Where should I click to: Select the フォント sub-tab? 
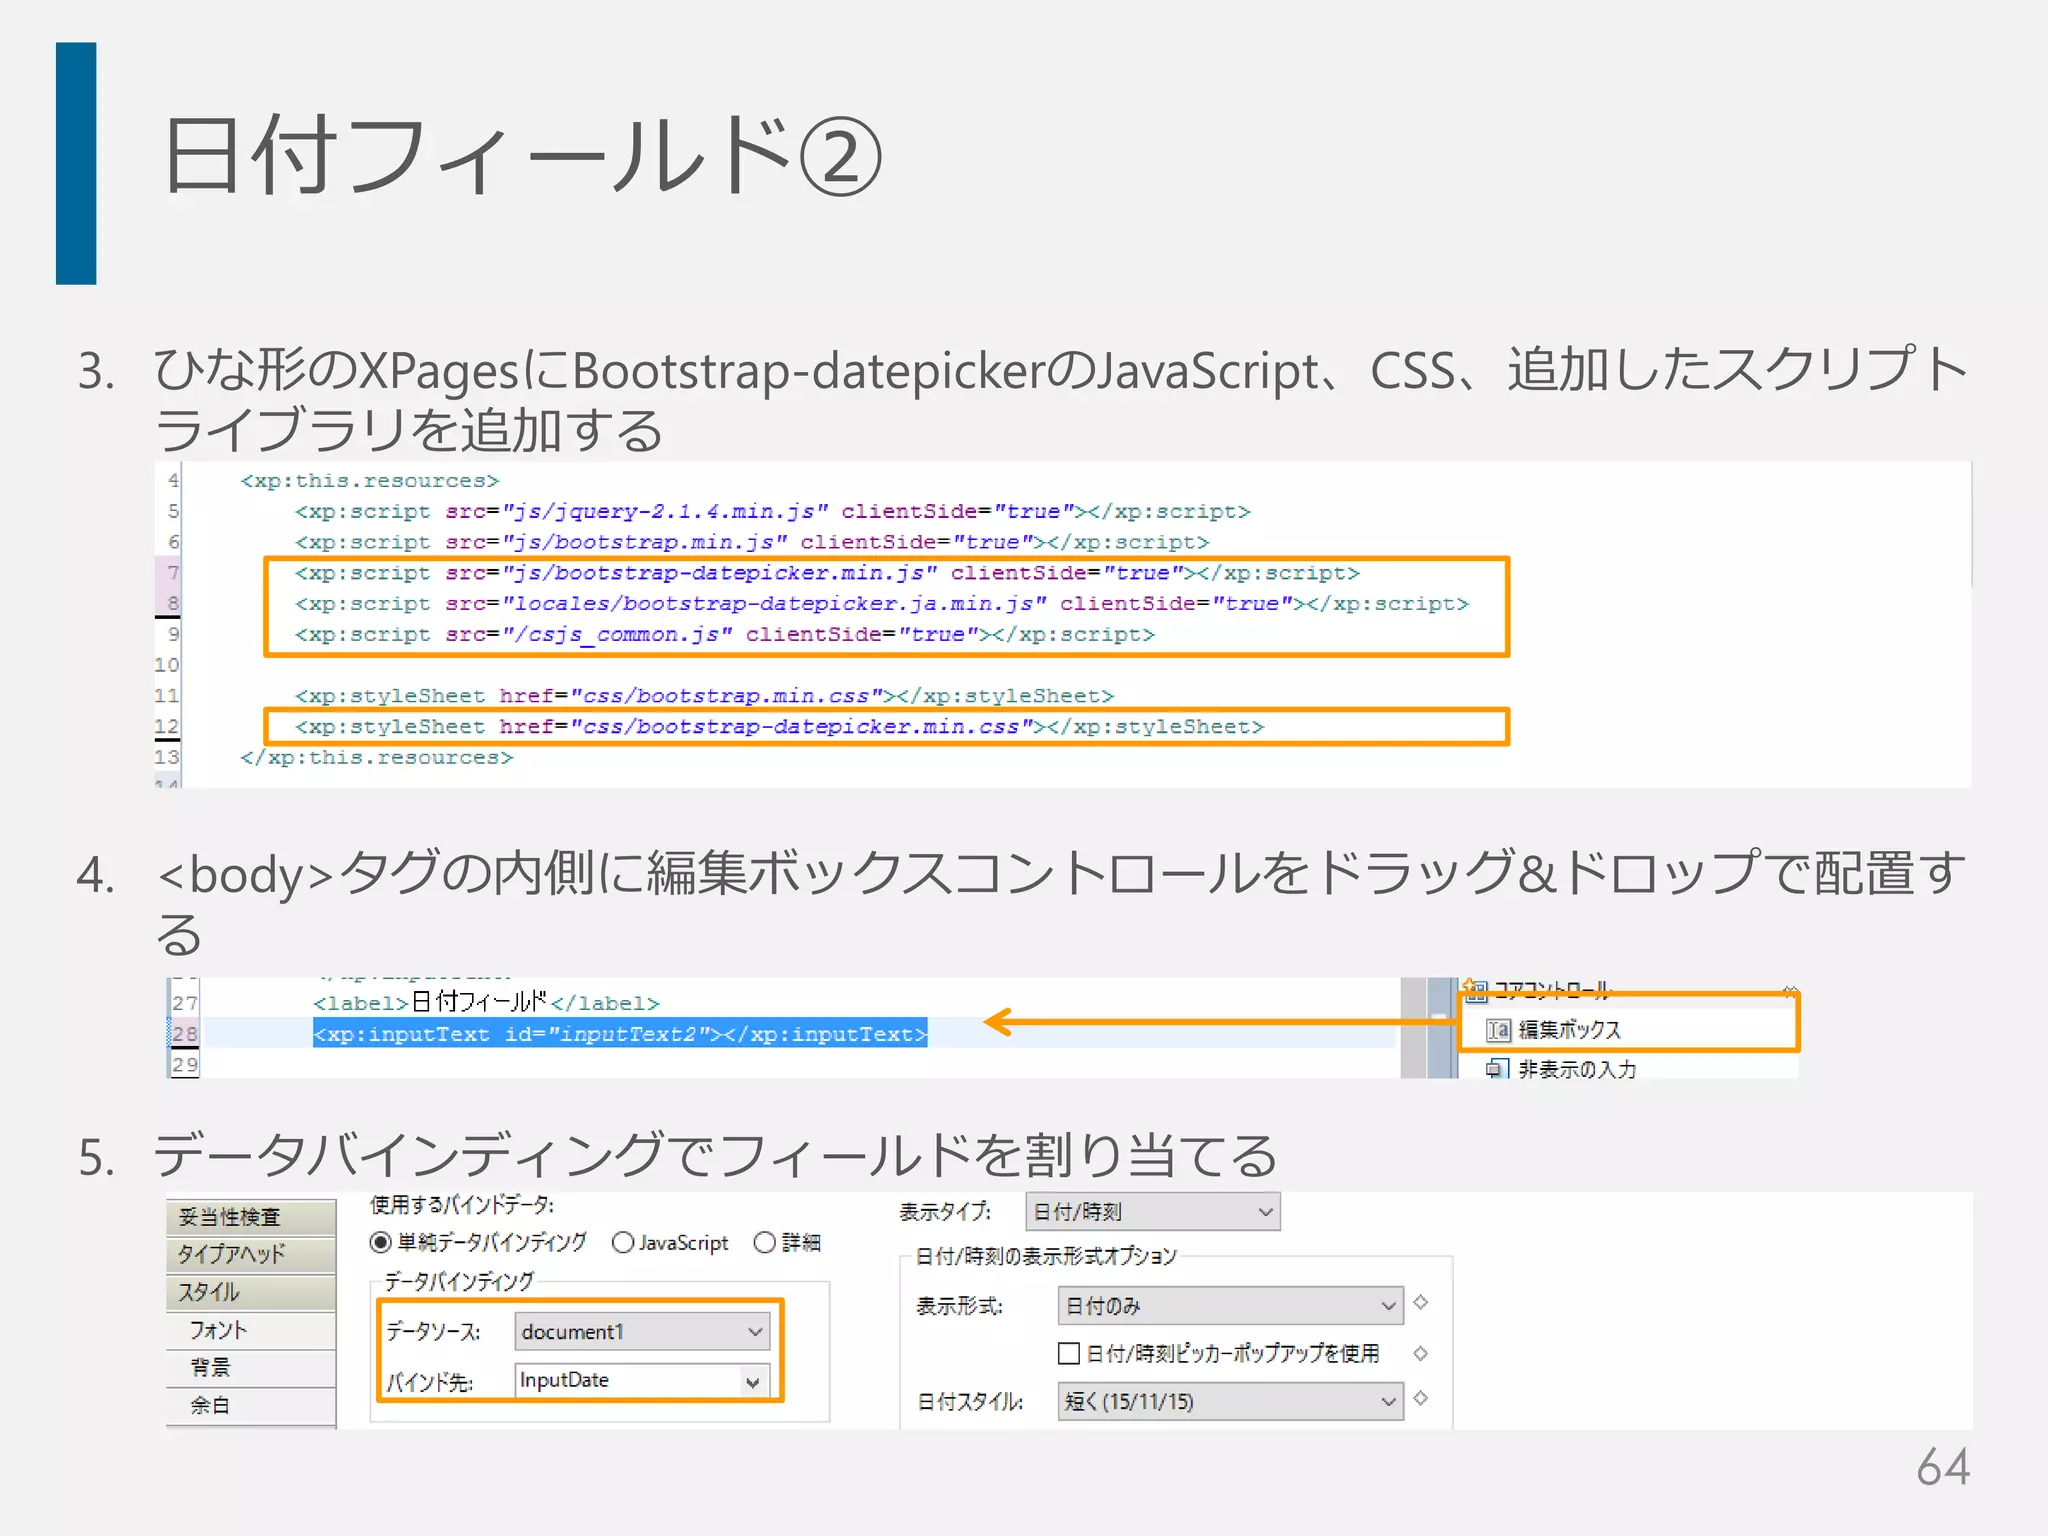(251, 1330)
